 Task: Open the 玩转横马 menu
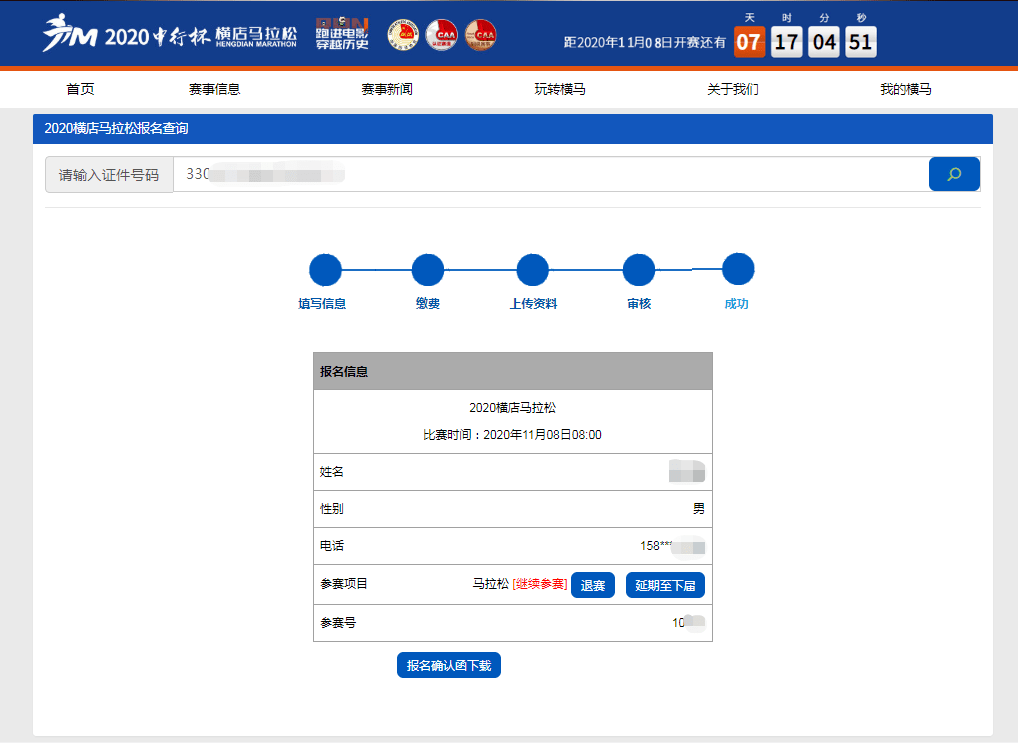pos(560,89)
